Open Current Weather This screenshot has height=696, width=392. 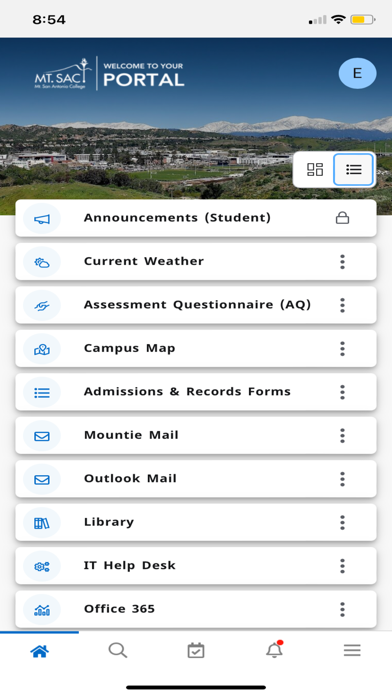196,261
